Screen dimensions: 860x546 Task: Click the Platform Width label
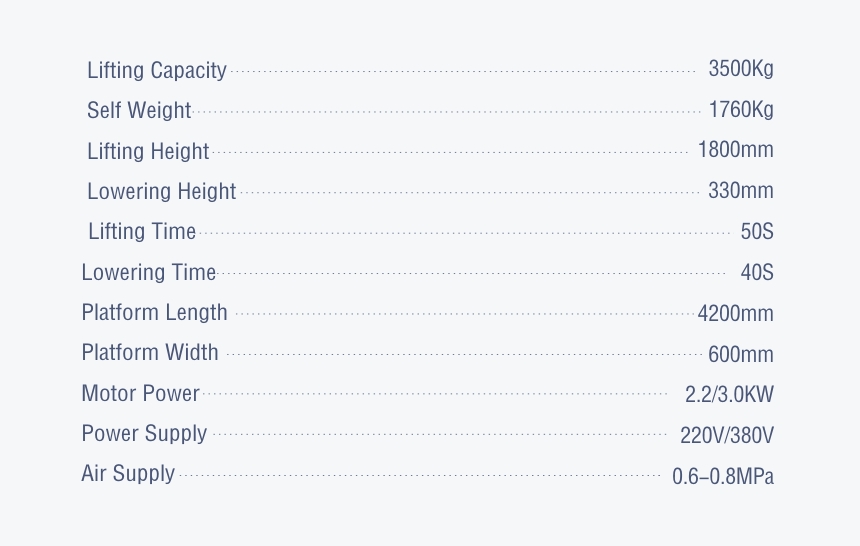pyautogui.click(x=150, y=352)
